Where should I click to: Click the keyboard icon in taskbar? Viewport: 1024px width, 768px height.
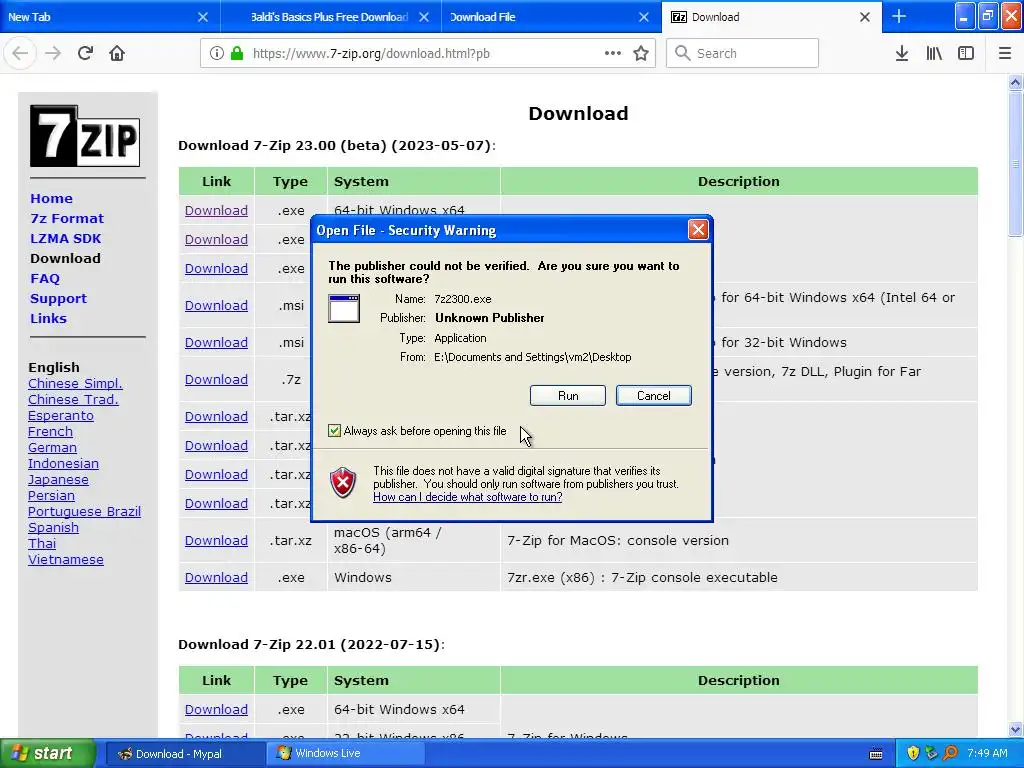pyautogui.click(x=876, y=754)
